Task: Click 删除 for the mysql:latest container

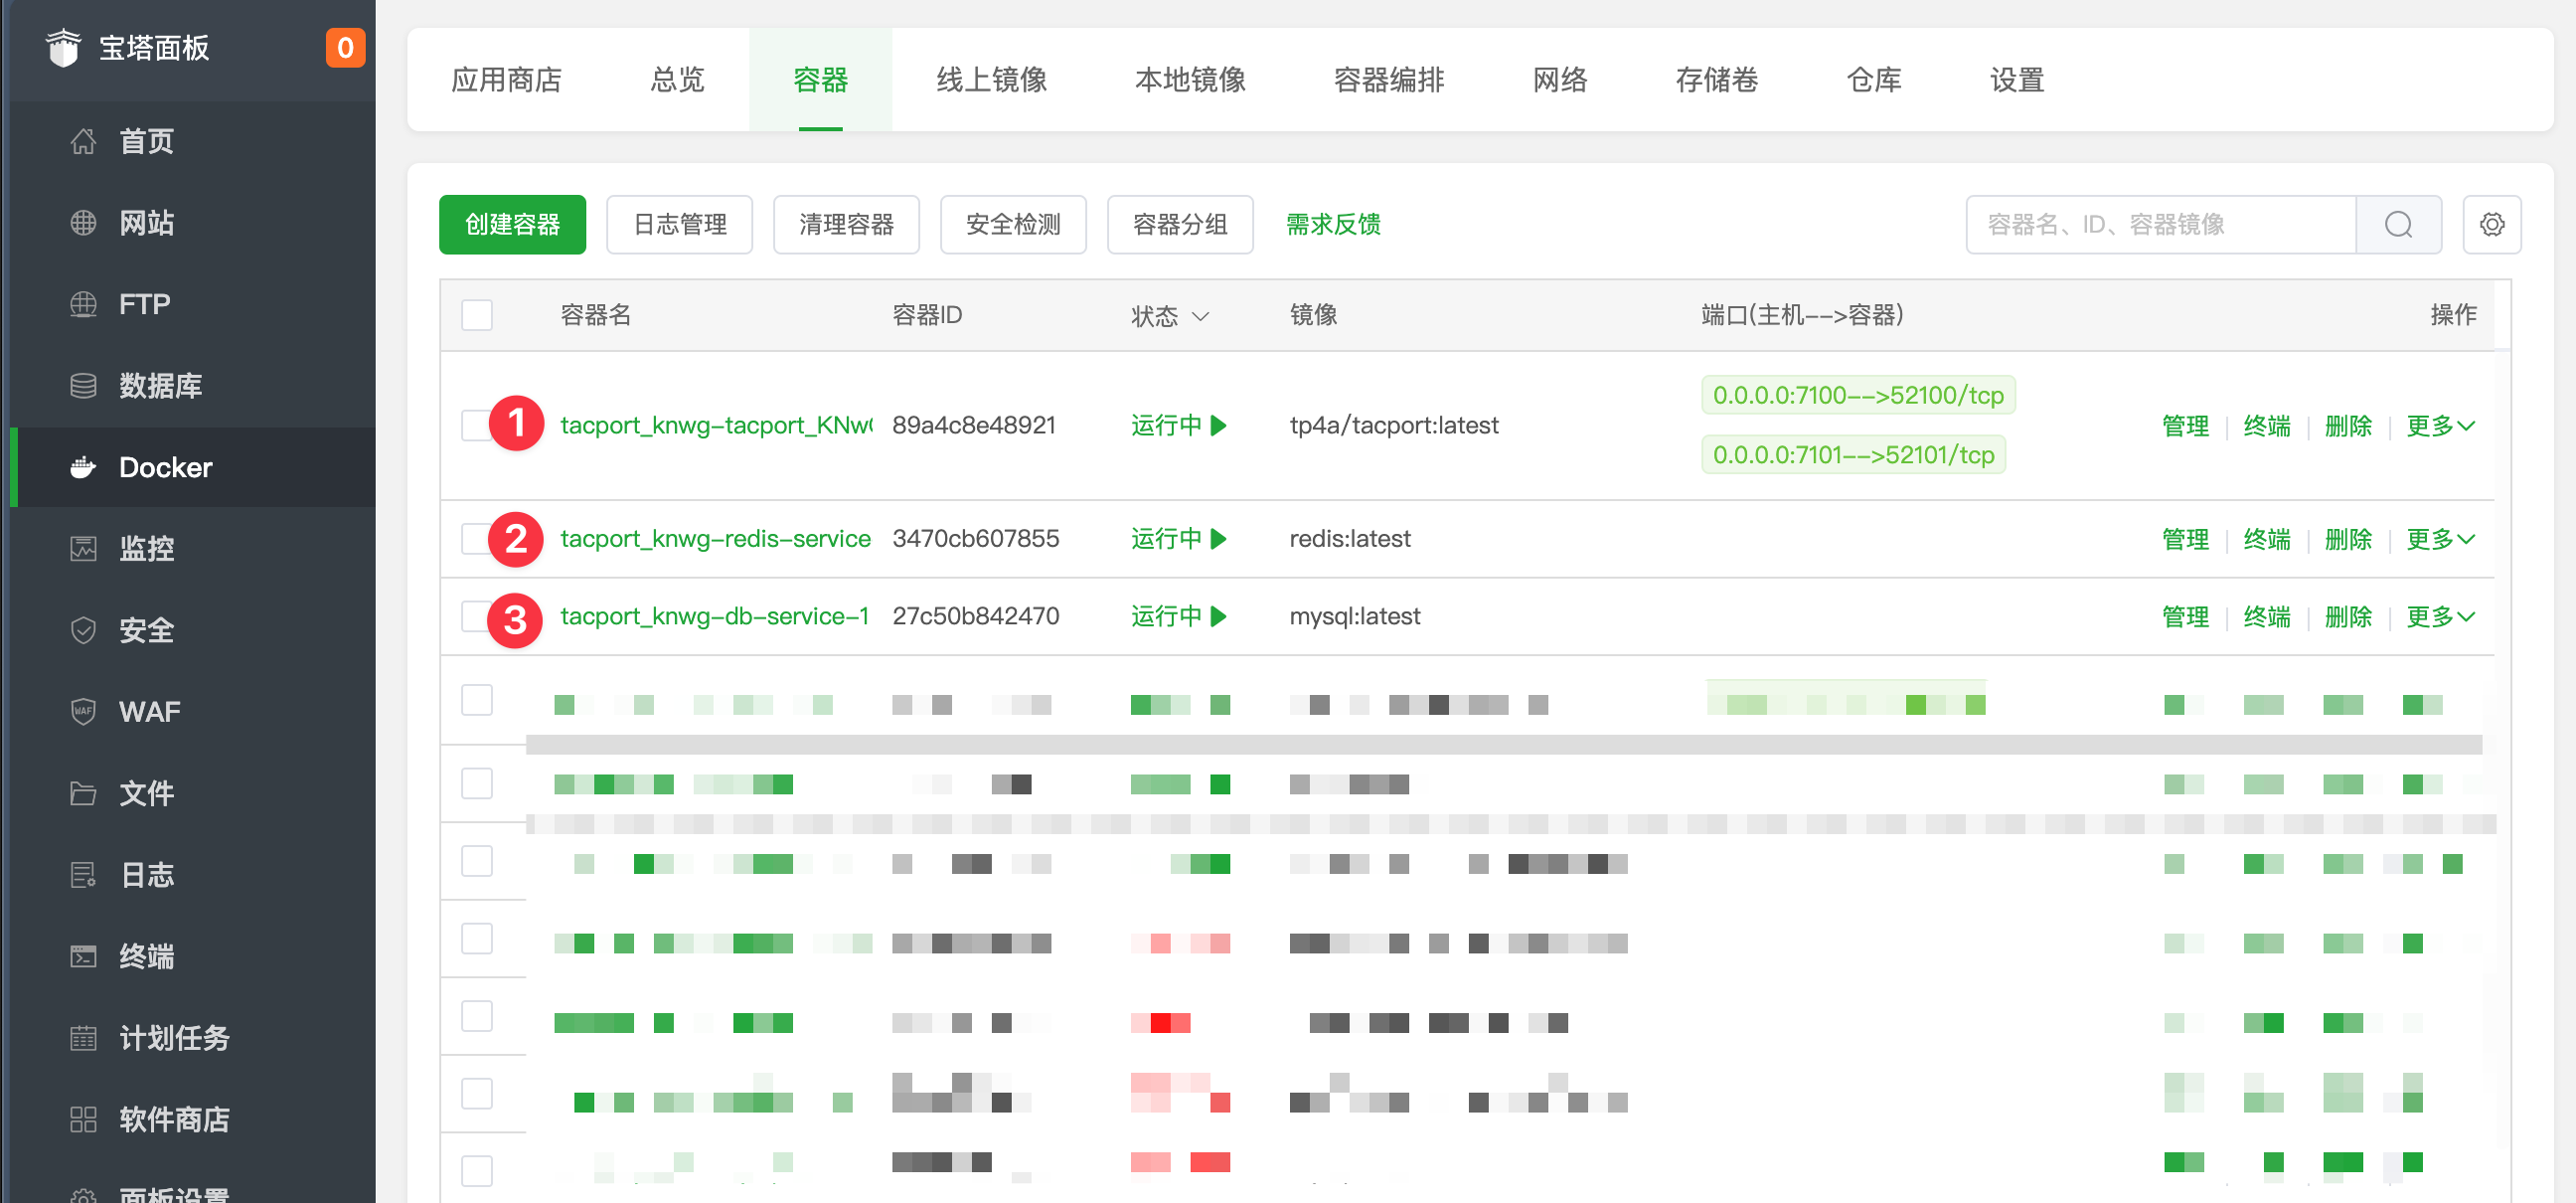Action: pos(2348,617)
